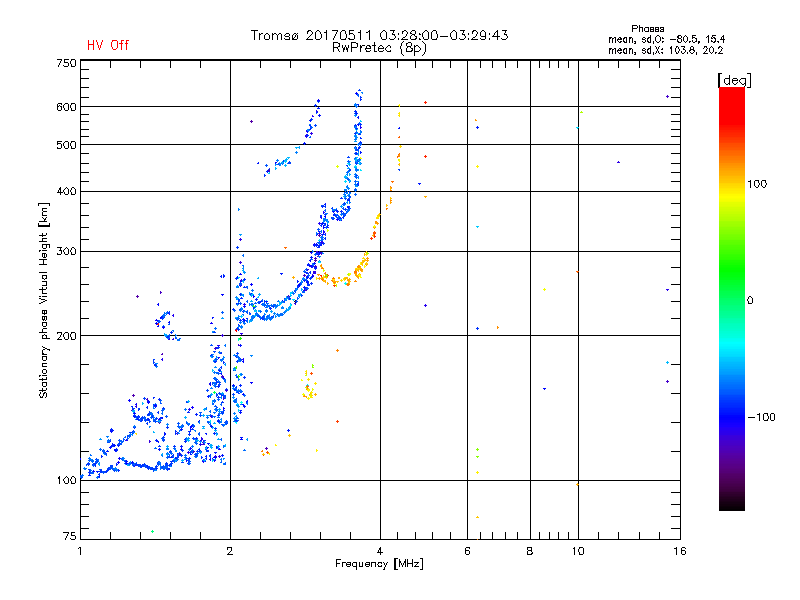The height and width of the screenshot is (600, 800).
Task: Click the title 'Tromsø 20170511 03:28:00-03:29:43'
Action: click(x=379, y=35)
